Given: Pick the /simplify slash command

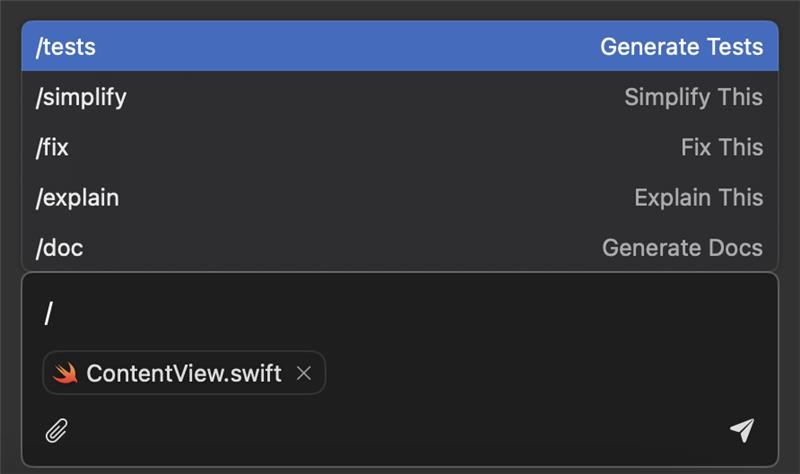Looking at the screenshot, I should click(x=81, y=97).
